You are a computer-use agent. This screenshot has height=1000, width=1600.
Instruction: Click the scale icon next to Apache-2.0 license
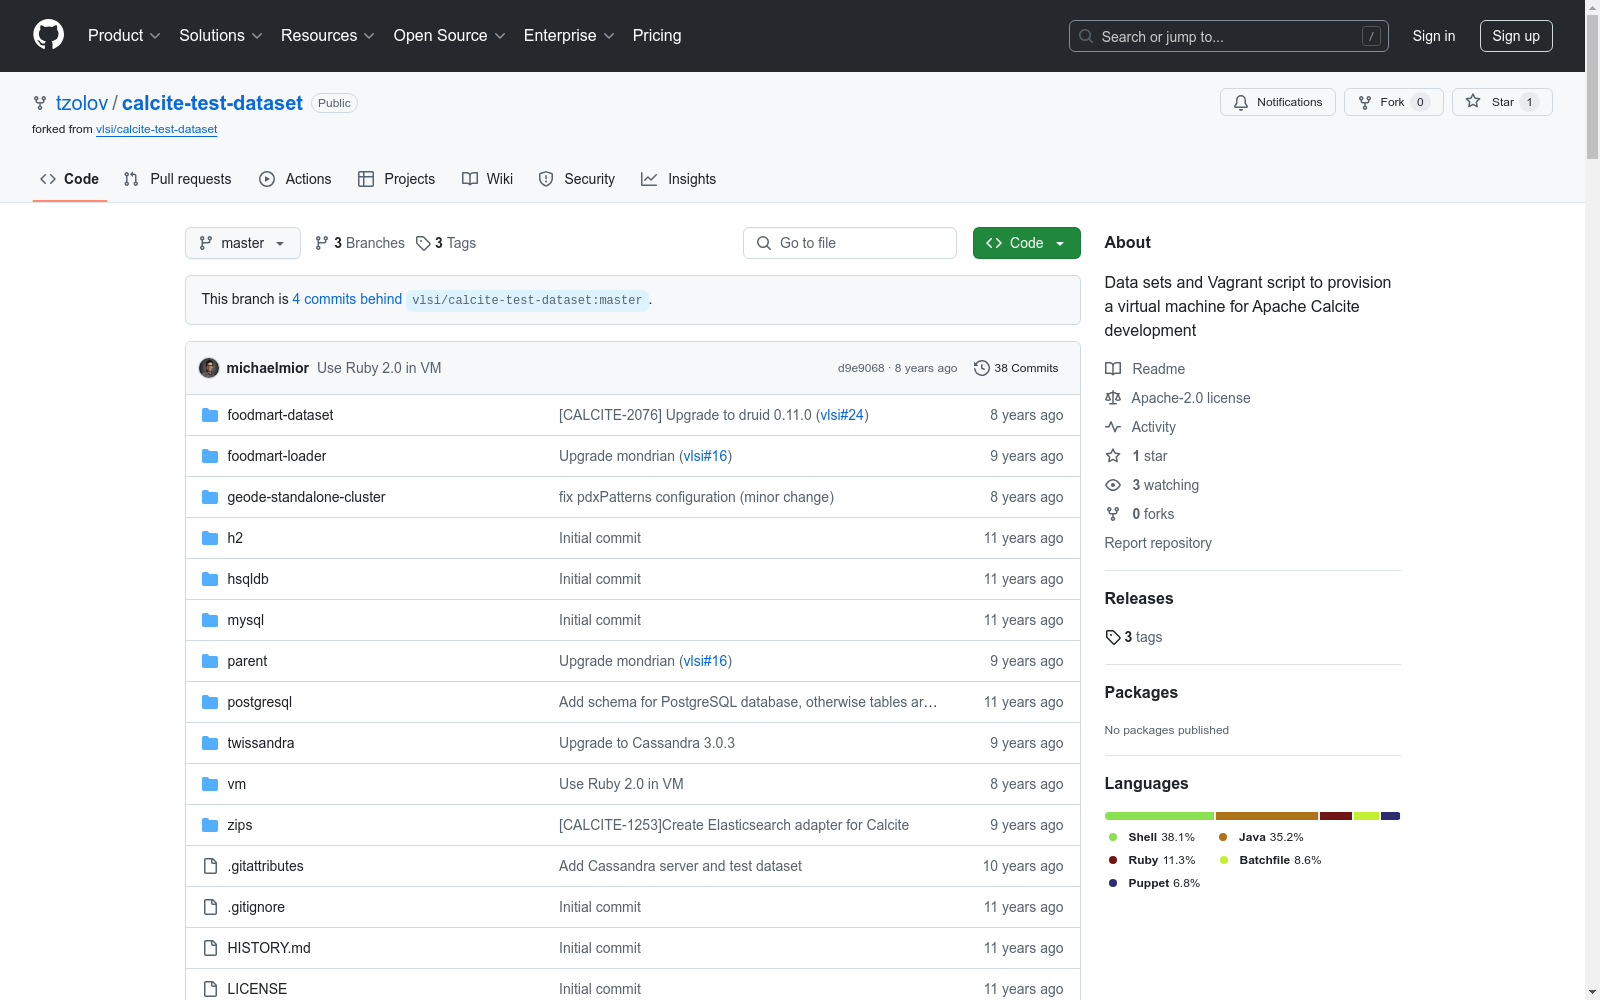(x=1113, y=398)
